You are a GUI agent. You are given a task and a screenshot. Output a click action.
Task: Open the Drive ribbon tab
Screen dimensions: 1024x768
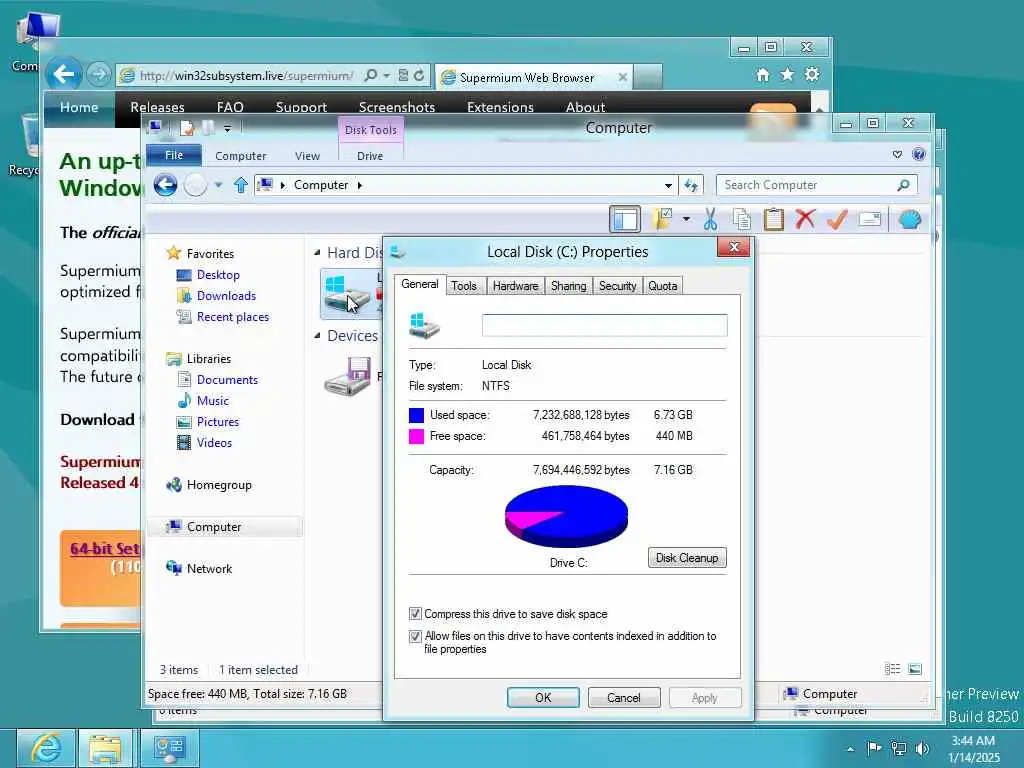(x=370, y=156)
